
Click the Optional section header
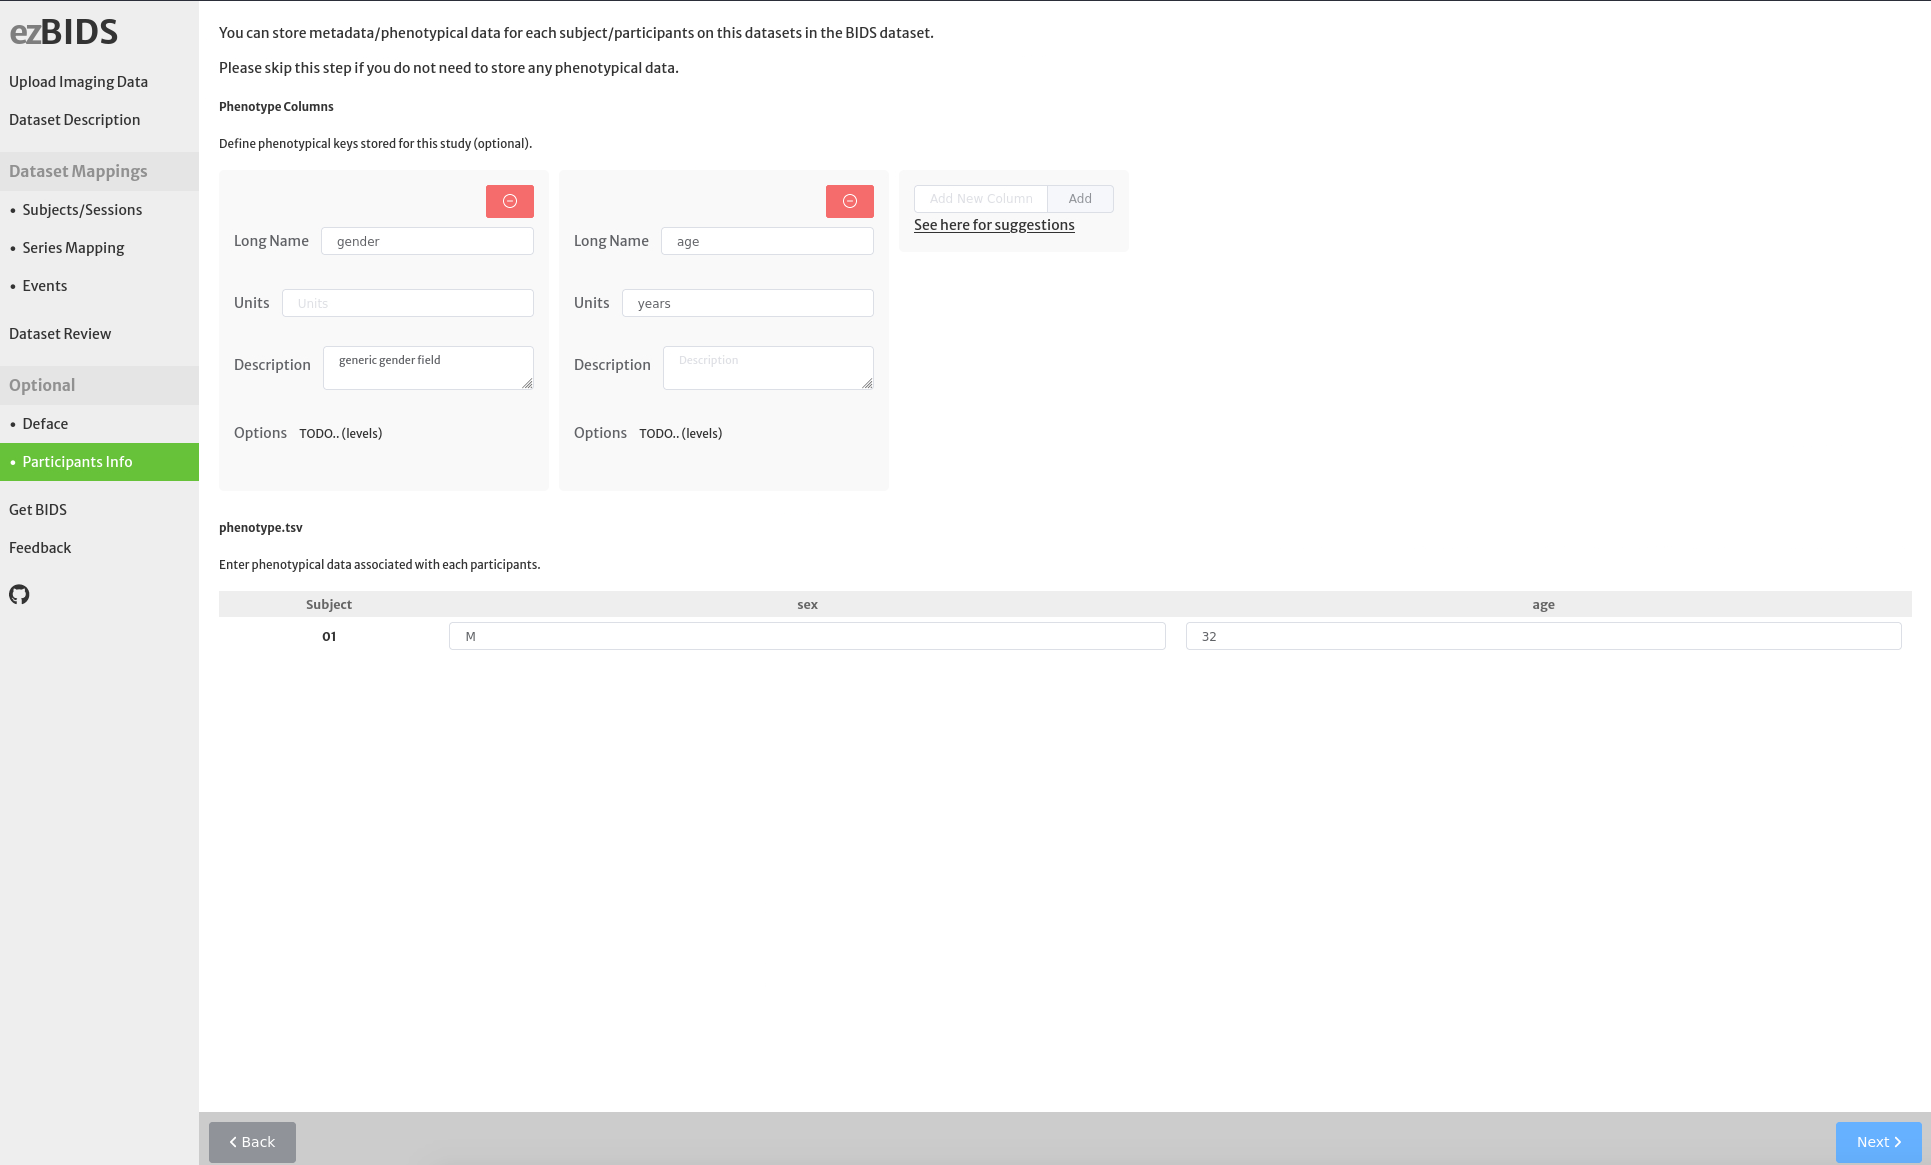pos(99,385)
